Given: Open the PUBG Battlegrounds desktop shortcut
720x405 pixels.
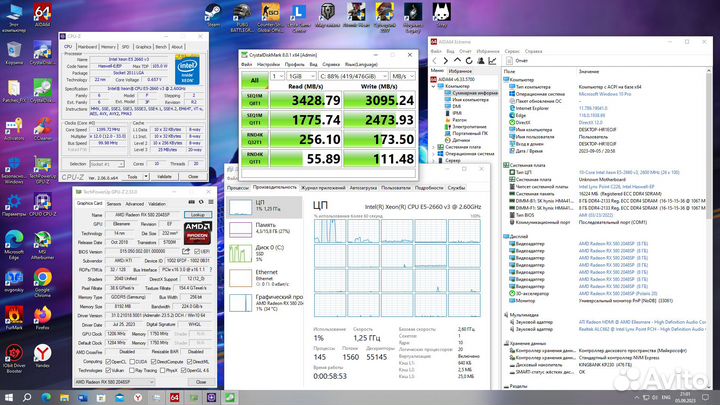Looking at the screenshot, I should [x=242, y=17].
